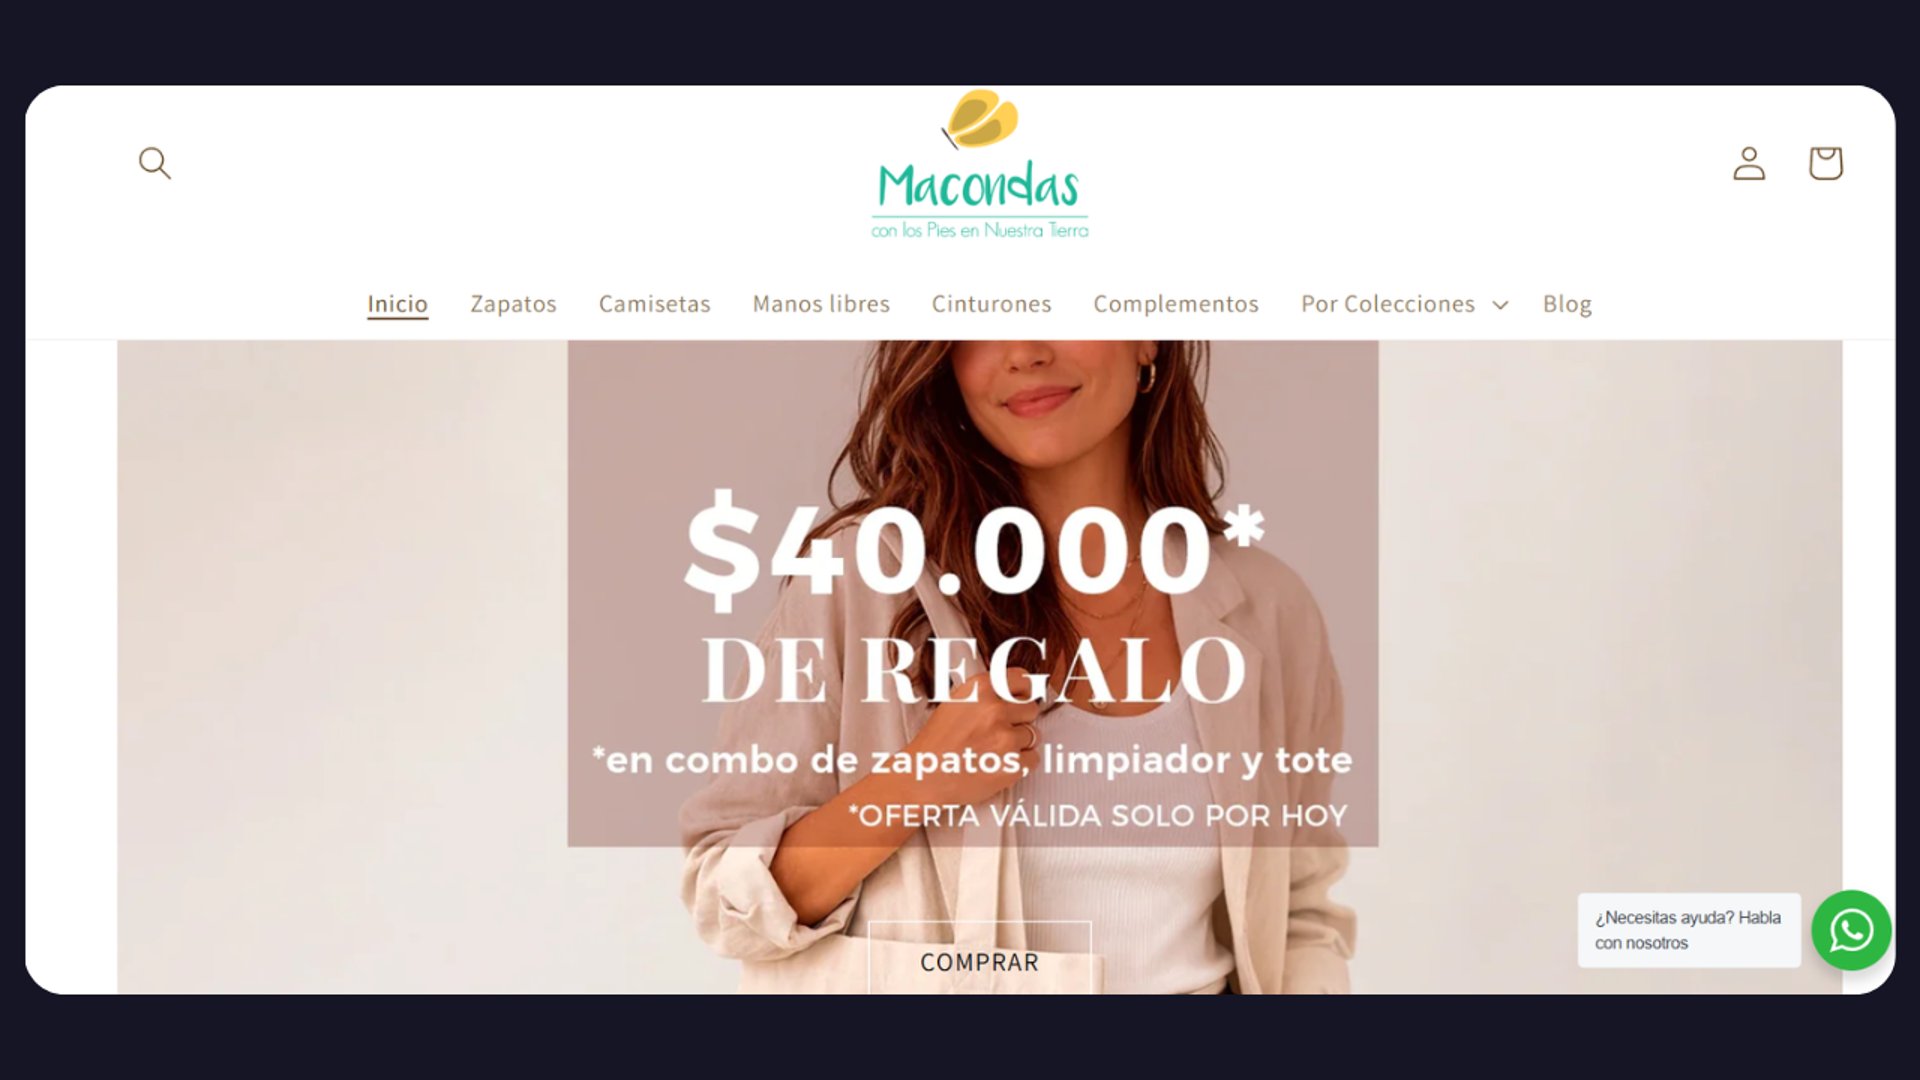1920x1080 pixels.
Task: Visit the Blog link
Action: click(1567, 304)
